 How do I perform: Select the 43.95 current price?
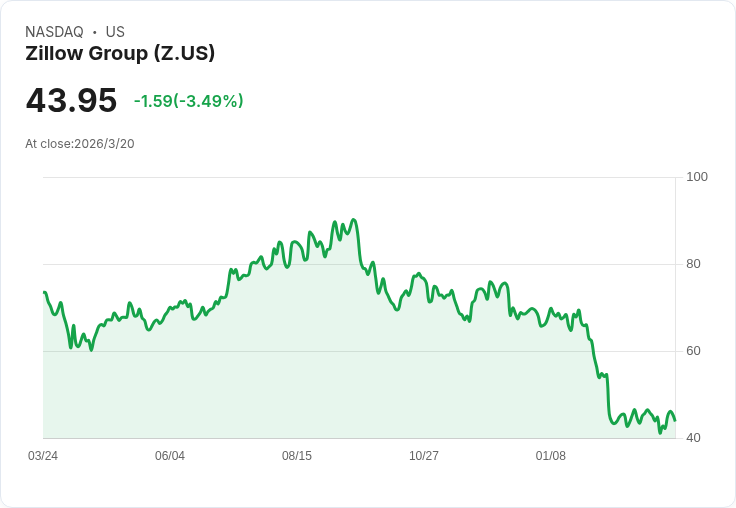click(71, 101)
